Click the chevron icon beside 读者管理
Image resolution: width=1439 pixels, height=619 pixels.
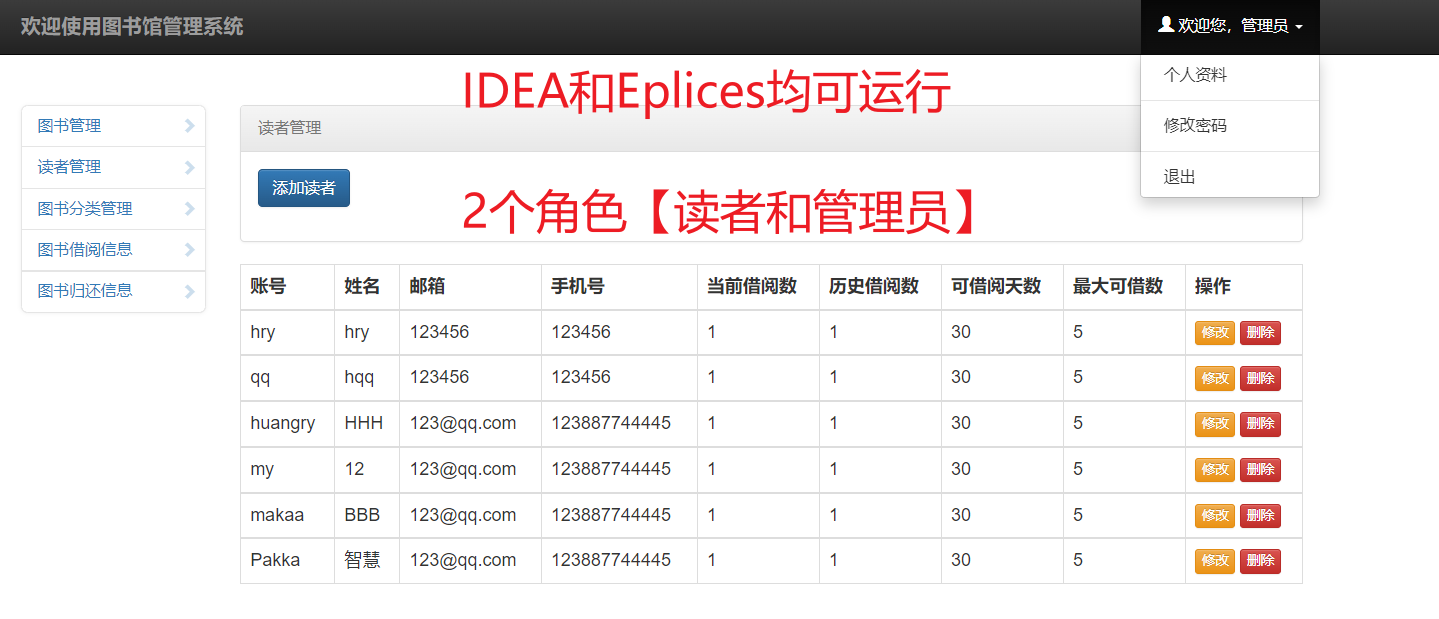coord(190,167)
